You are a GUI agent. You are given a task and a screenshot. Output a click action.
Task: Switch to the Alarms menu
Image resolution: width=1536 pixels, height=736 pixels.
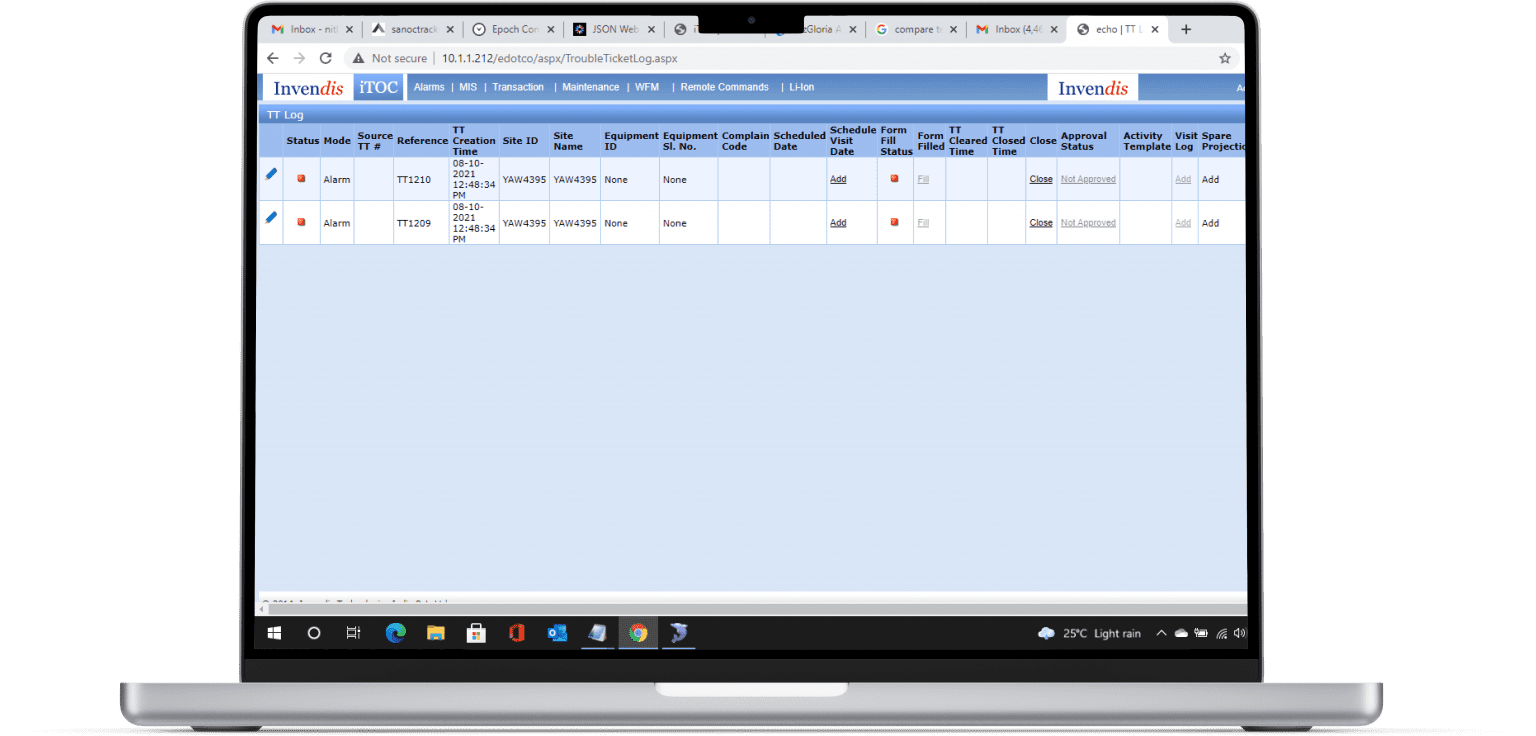tap(429, 87)
